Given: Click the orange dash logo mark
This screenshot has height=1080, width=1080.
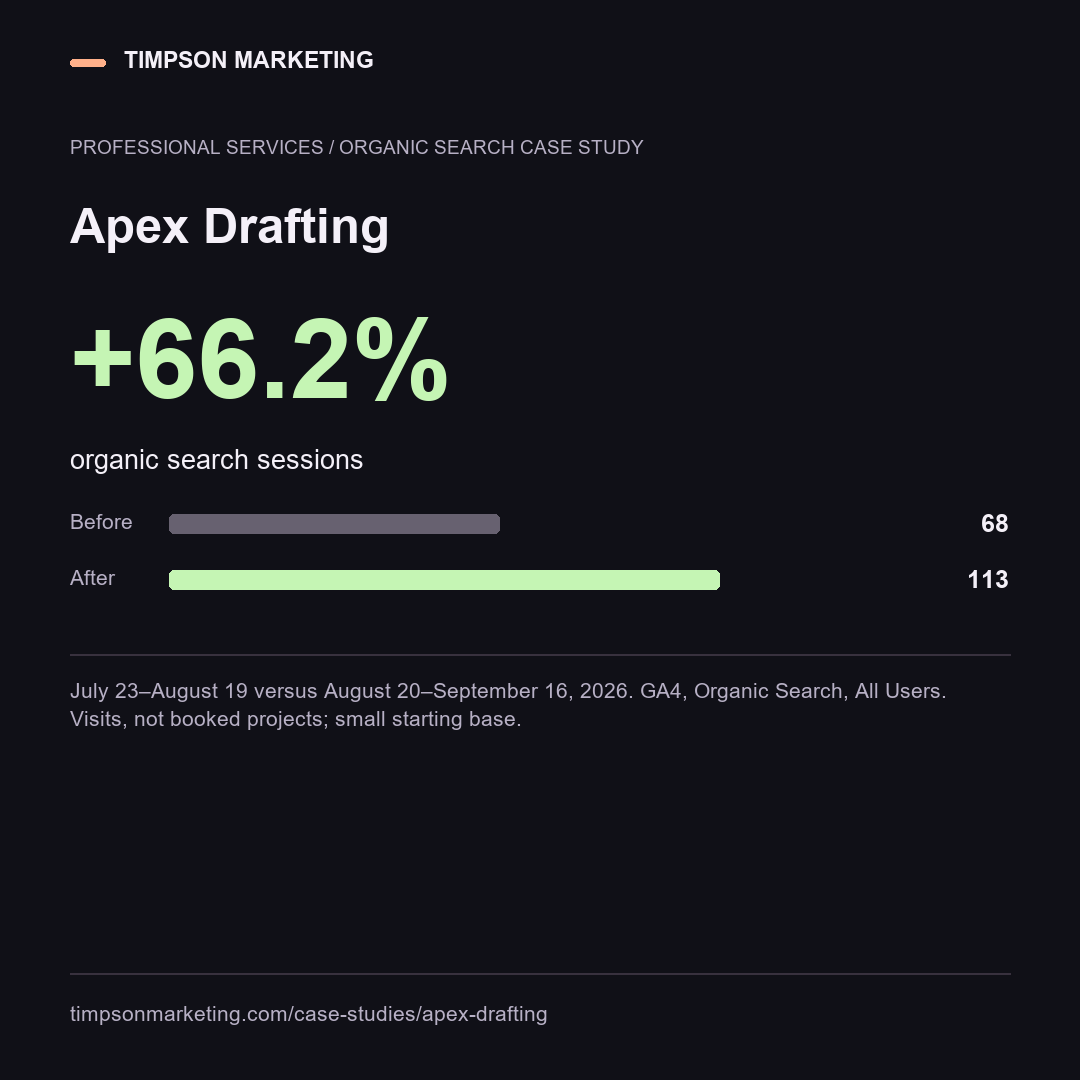Looking at the screenshot, I should click(x=88, y=63).
